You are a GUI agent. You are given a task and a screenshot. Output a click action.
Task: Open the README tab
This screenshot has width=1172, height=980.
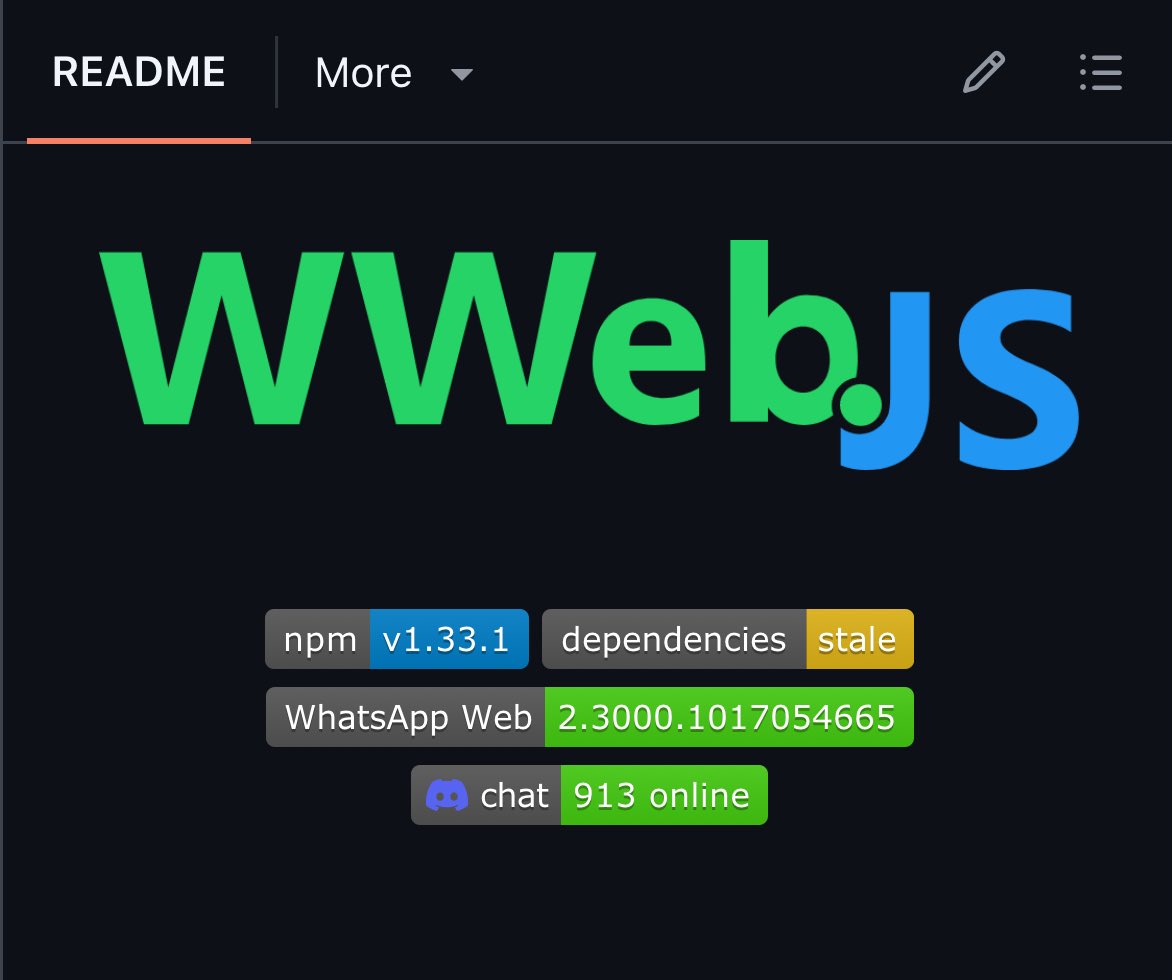tap(138, 73)
